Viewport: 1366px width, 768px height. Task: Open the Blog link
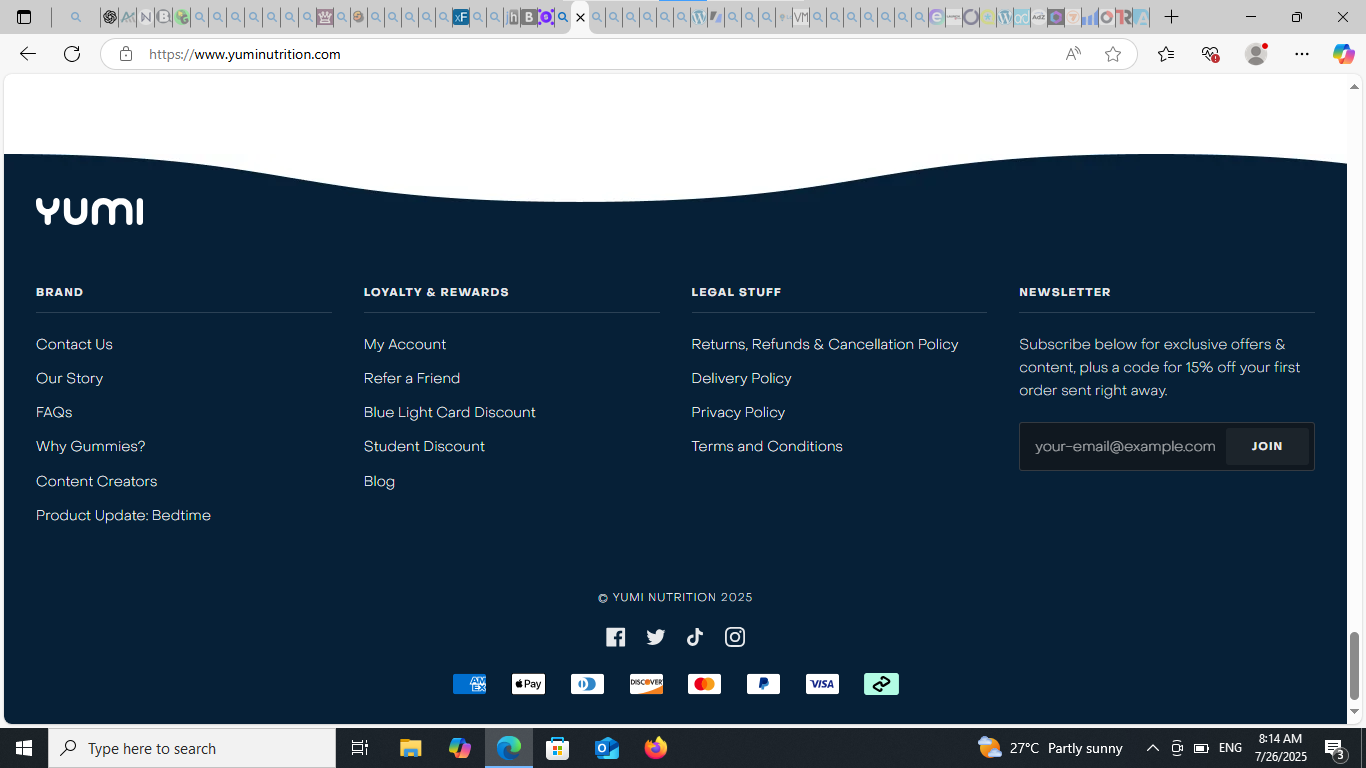379,481
